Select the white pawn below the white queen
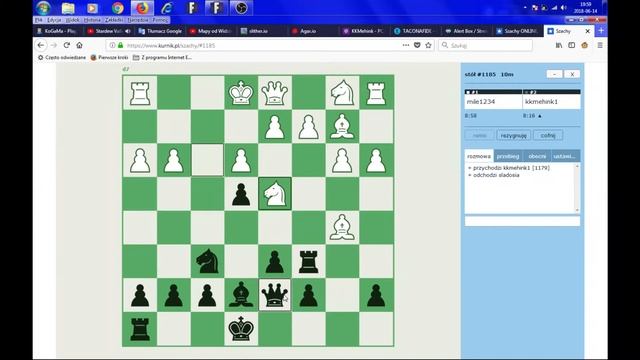Image resolution: width=640 pixels, height=360 pixels. point(275,127)
